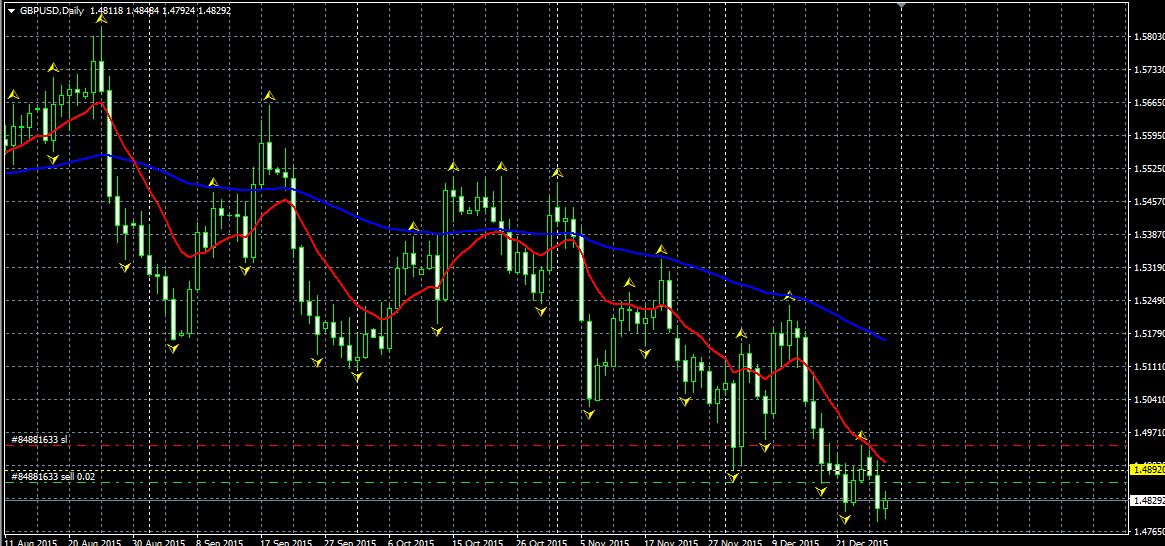1165x546 pixels.
Task: Click the 6 Oct 2015 date label
Action: click(410, 541)
